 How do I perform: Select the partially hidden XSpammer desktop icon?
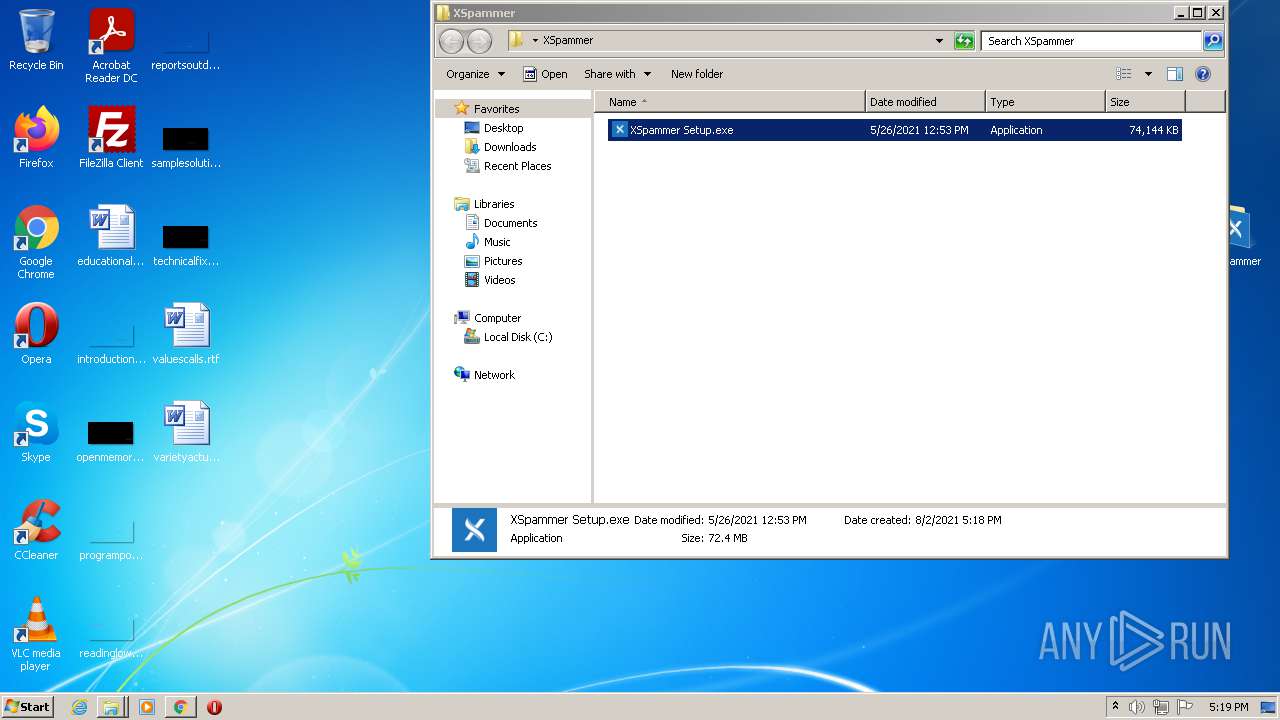[1244, 236]
